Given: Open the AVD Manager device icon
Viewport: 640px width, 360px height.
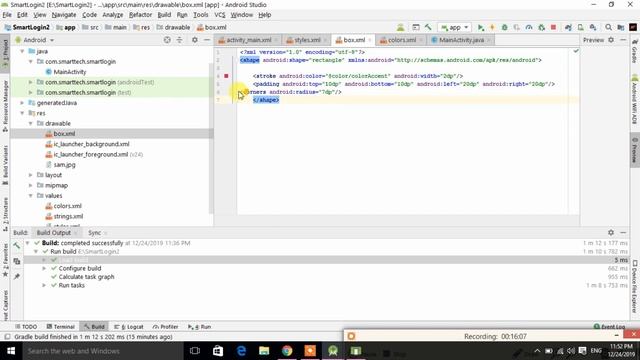Looking at the screenshot, I should pos(580,27).
